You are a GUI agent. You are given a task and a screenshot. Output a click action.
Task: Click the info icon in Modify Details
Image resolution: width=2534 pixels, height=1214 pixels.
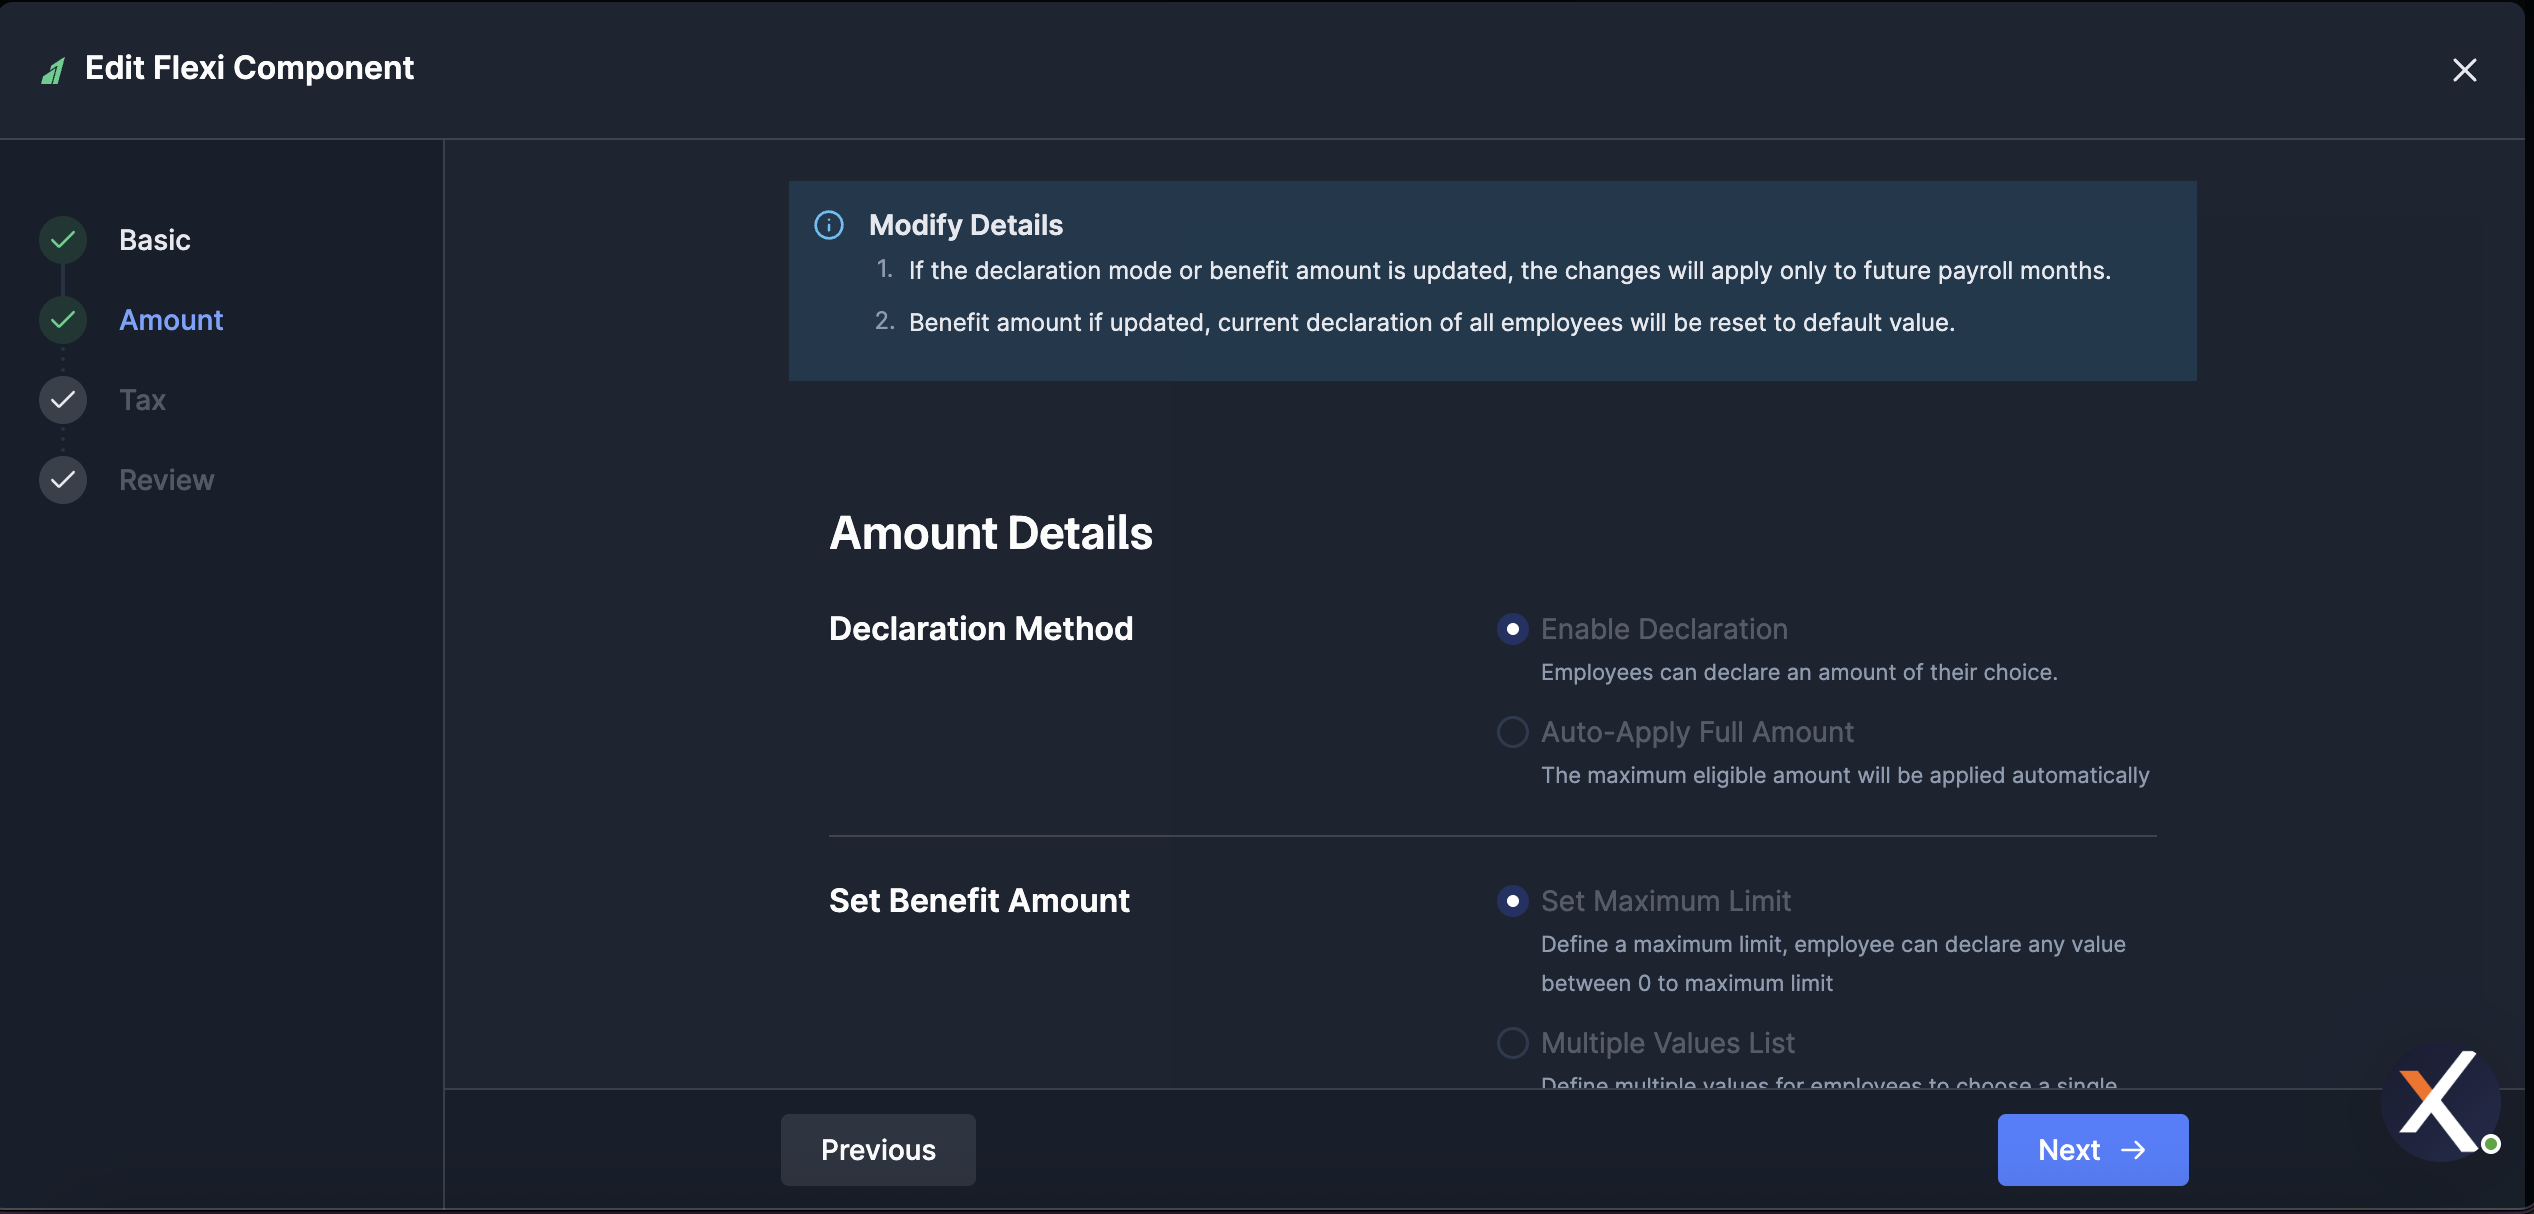pos(829,225)
